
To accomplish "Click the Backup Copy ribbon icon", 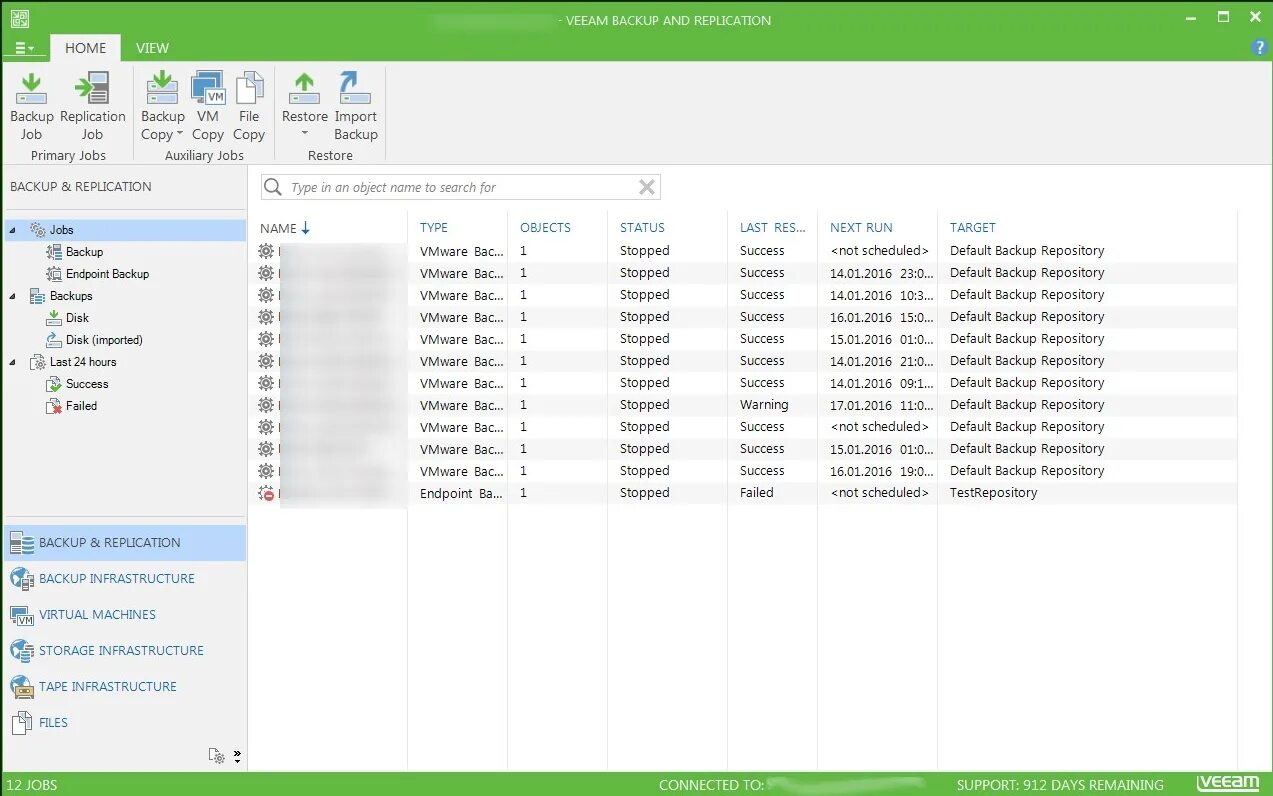I will coord(162,88).
